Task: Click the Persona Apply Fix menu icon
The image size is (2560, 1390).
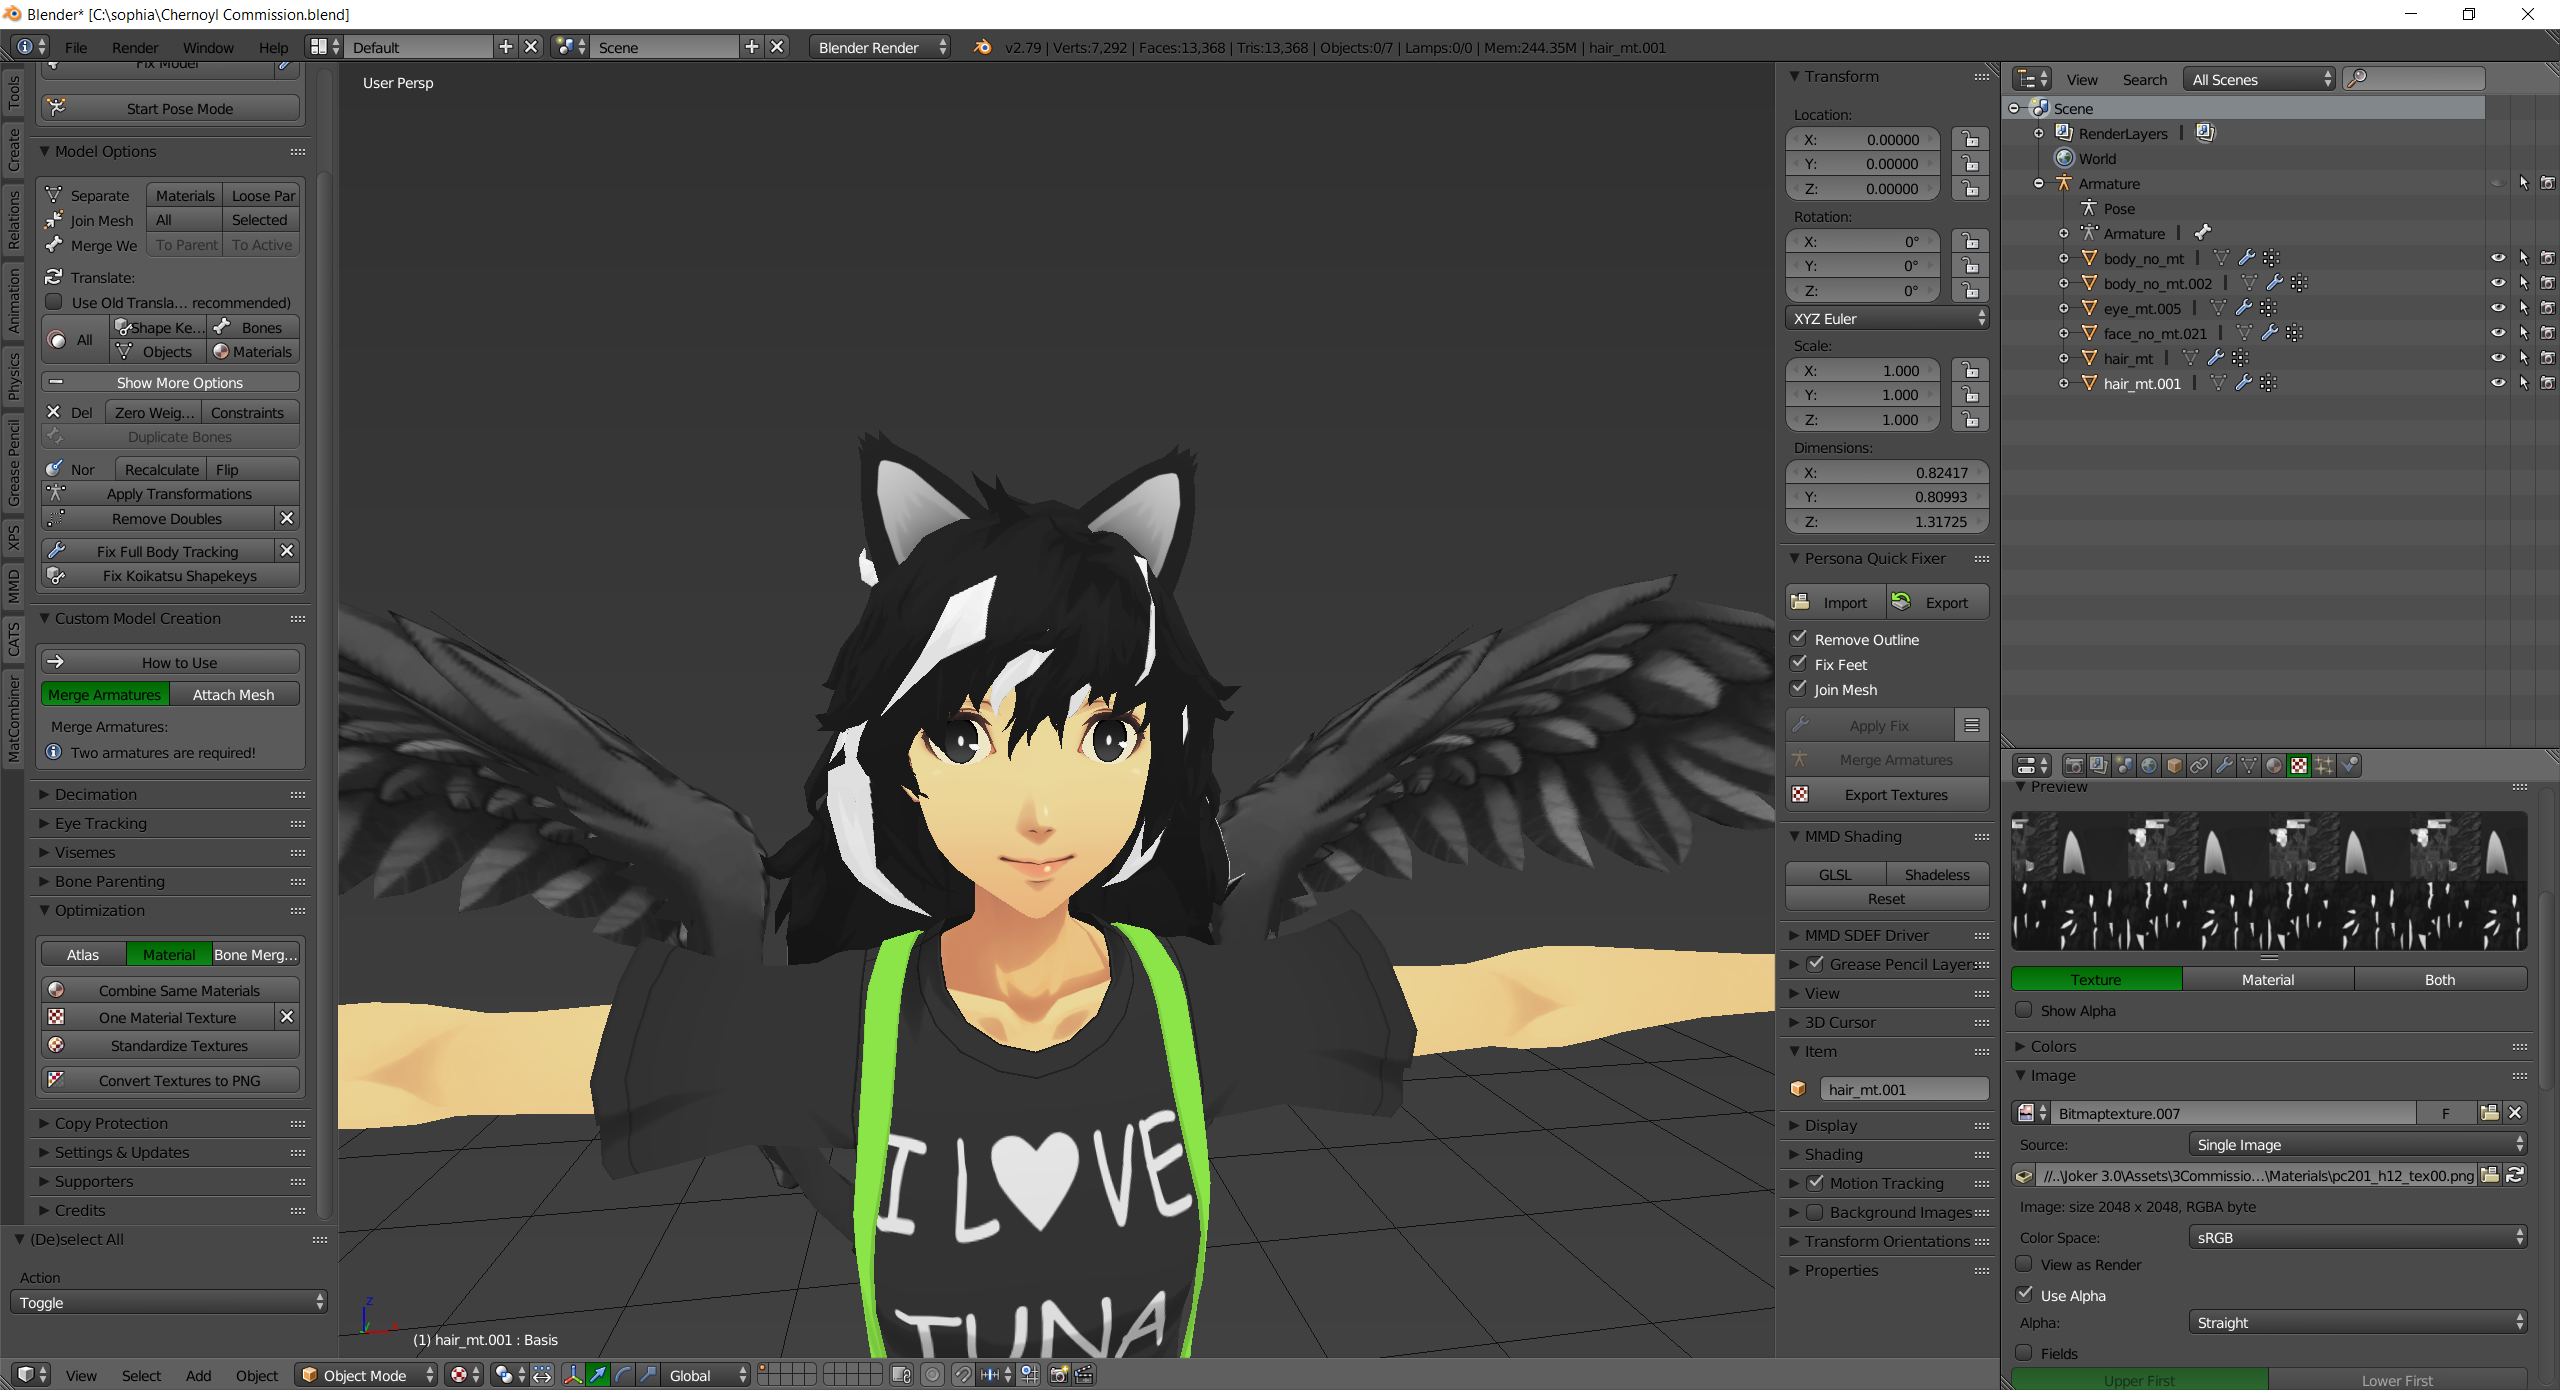Action: coord(1972,725)
